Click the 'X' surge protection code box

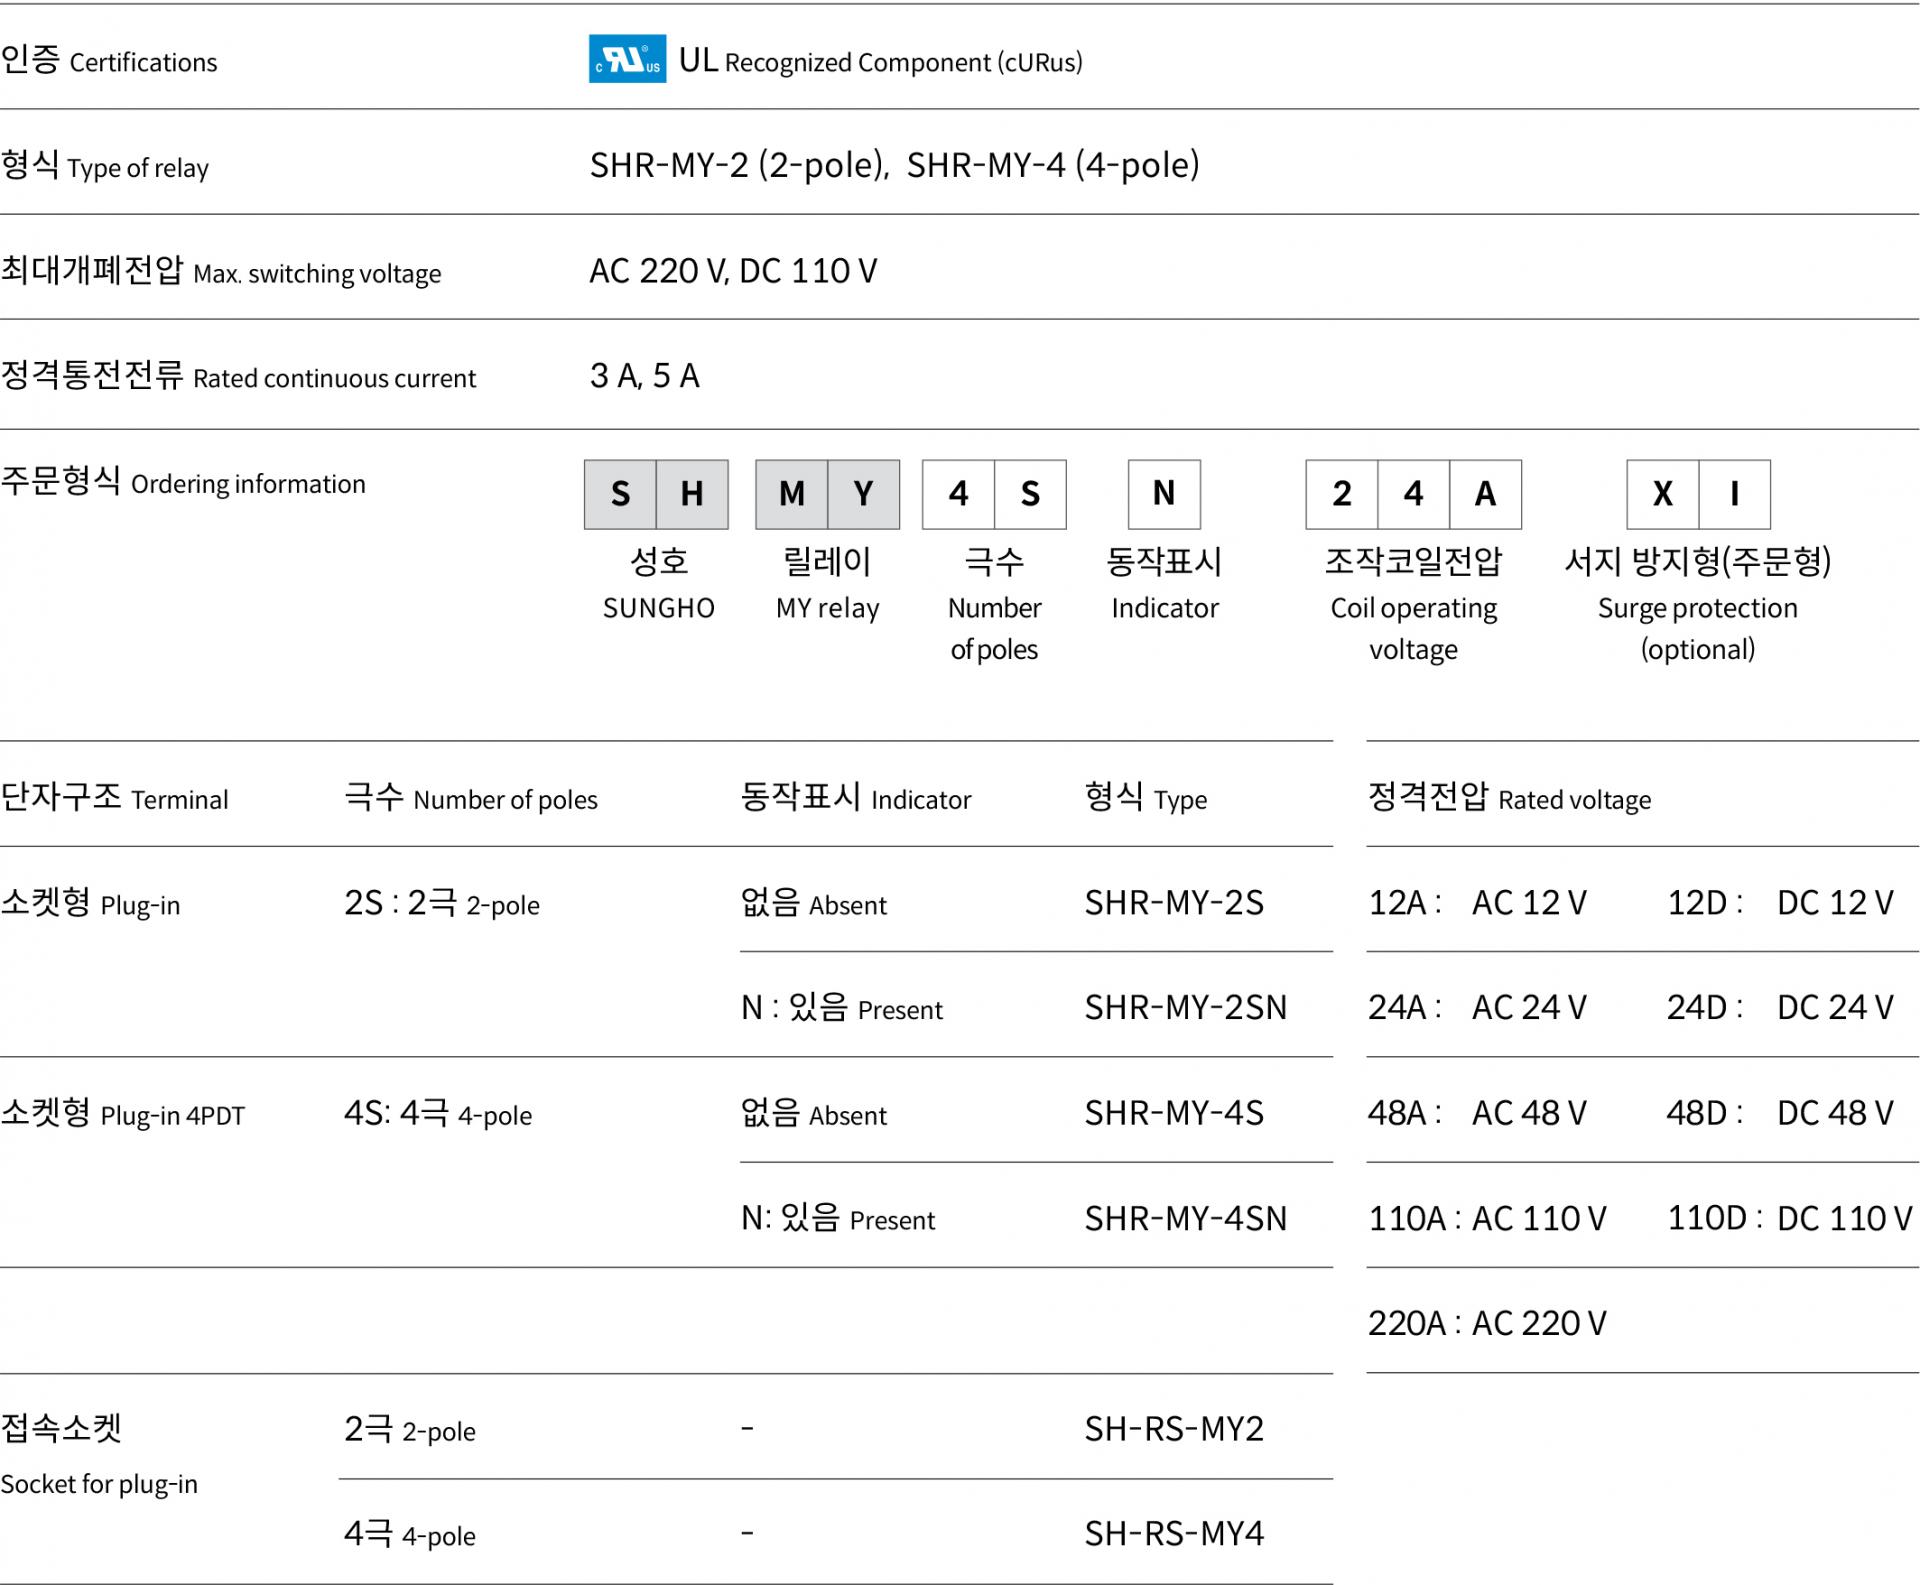point(1663,494)
